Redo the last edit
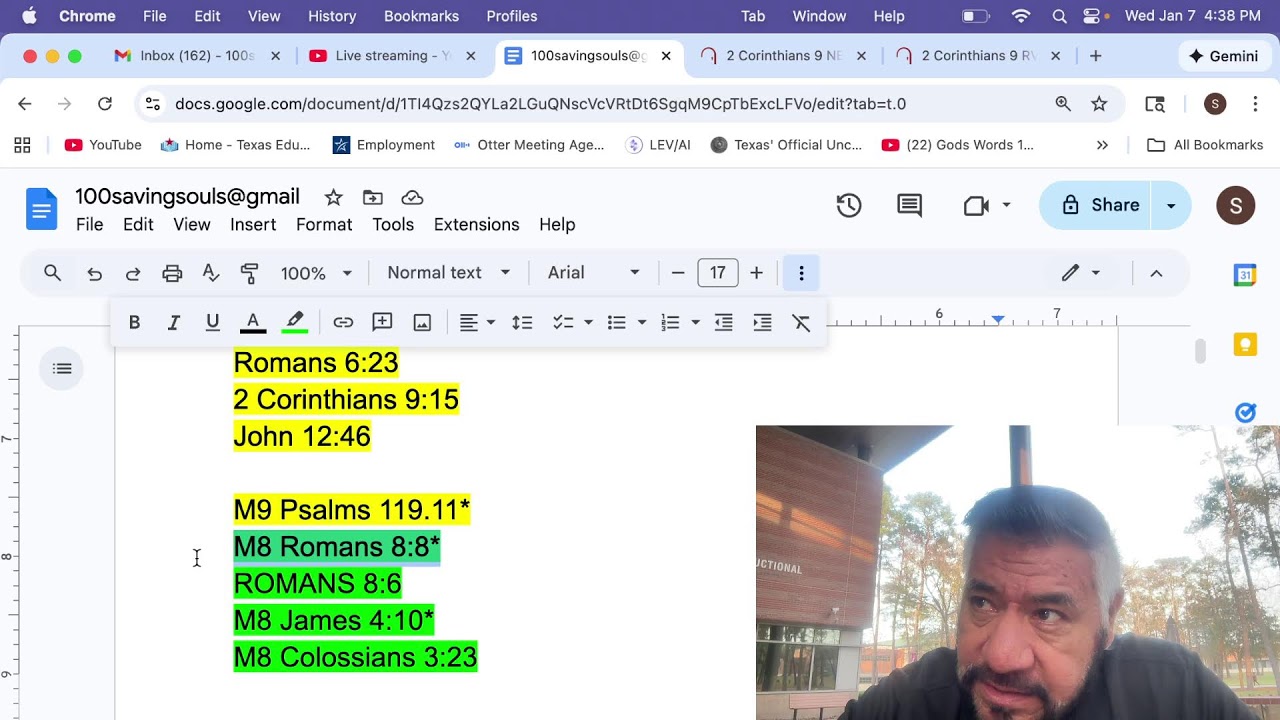Image resolution: width=1280 pixels, height=720 pixels. pyautogui.click(x=133, y=273)
